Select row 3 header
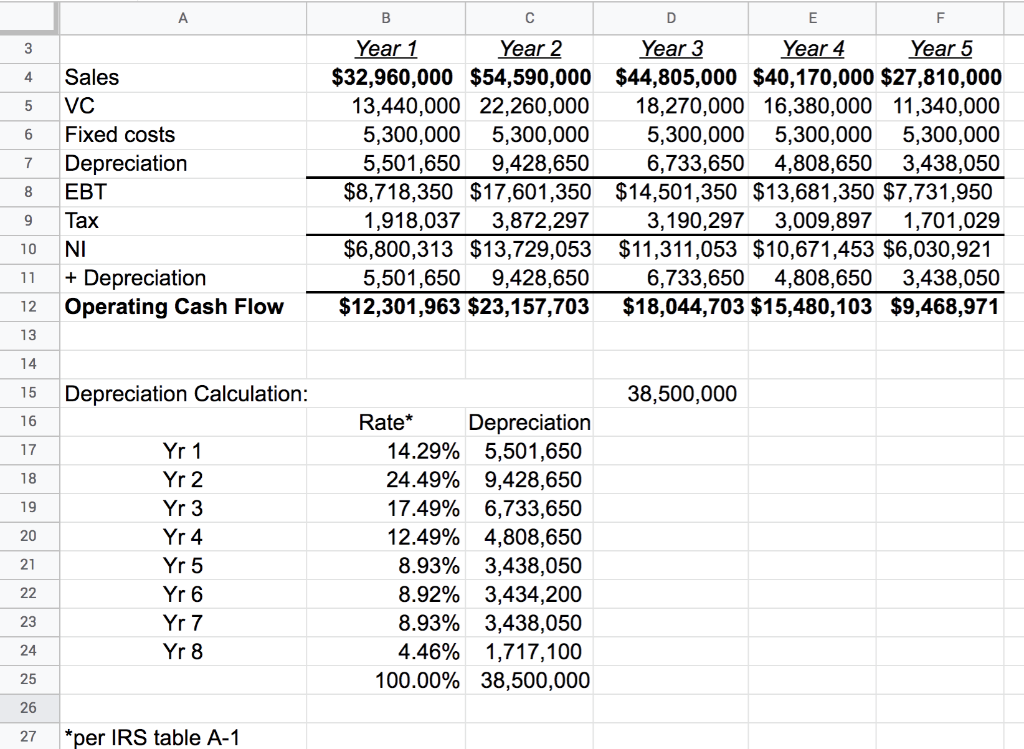Image resolution: width=1024 pixels, height=749 pixels. pyautogui.click(x=30, y=48)
